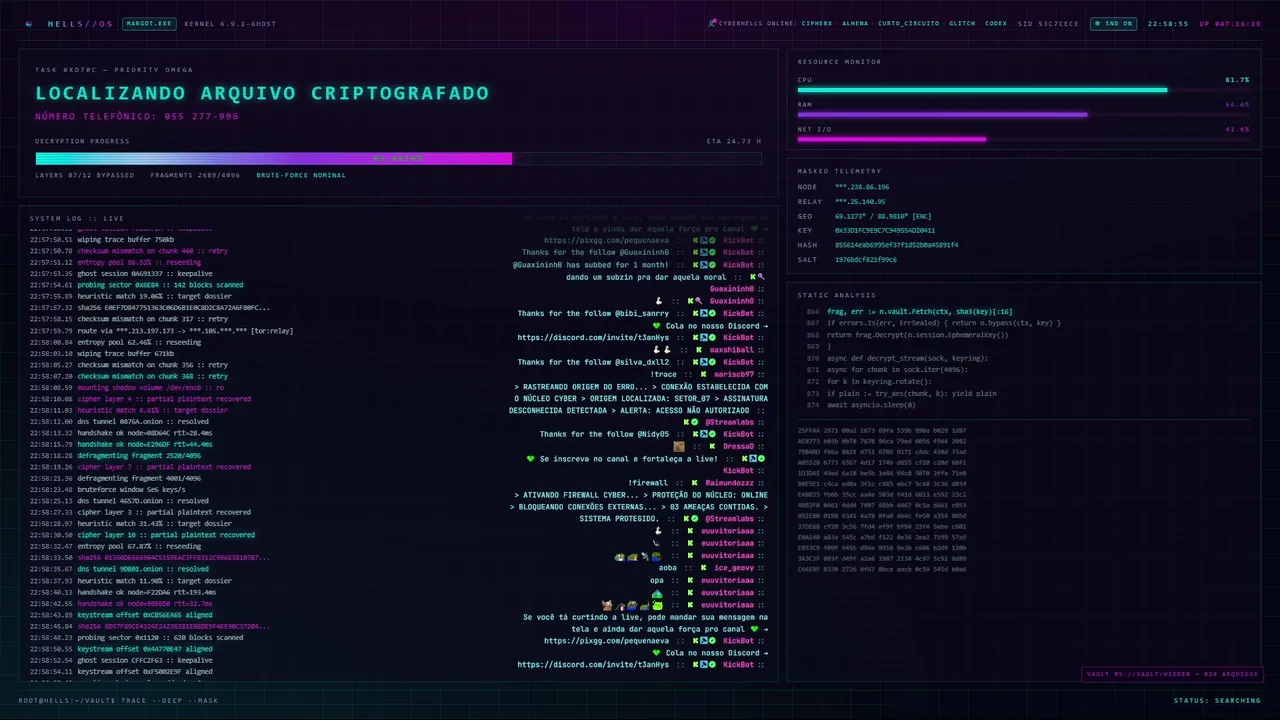Click chat username mariscb97

pyautogui.click(x=733, y=374)
